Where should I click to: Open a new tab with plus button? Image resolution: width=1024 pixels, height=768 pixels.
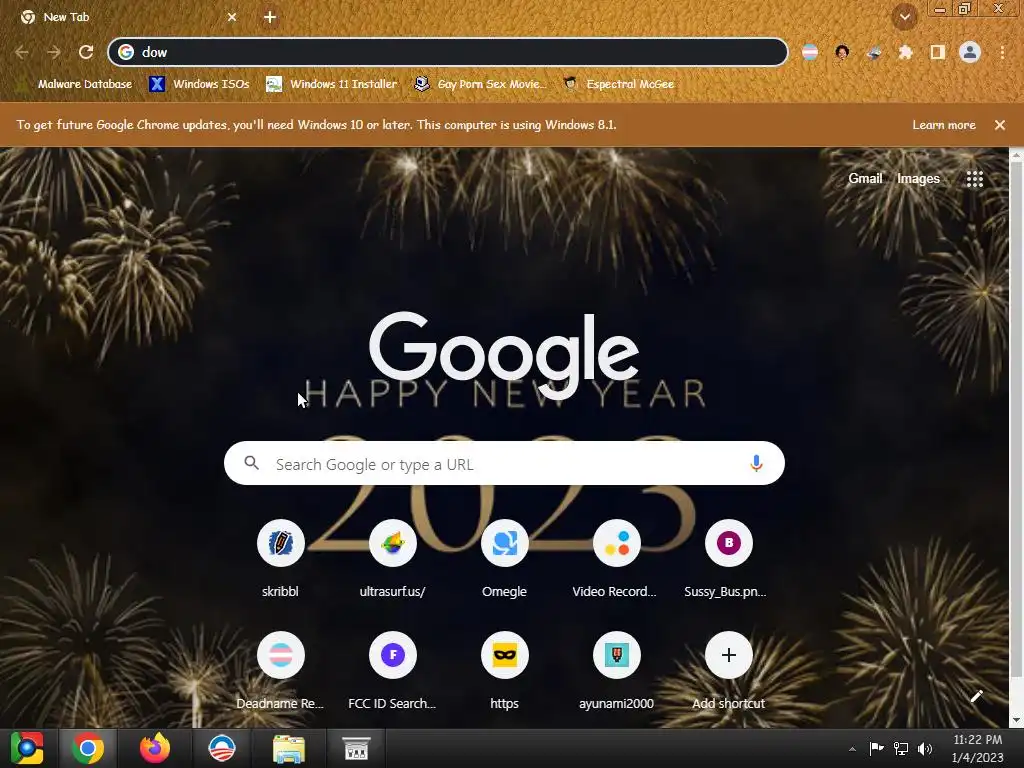click(x=270, y=17)
